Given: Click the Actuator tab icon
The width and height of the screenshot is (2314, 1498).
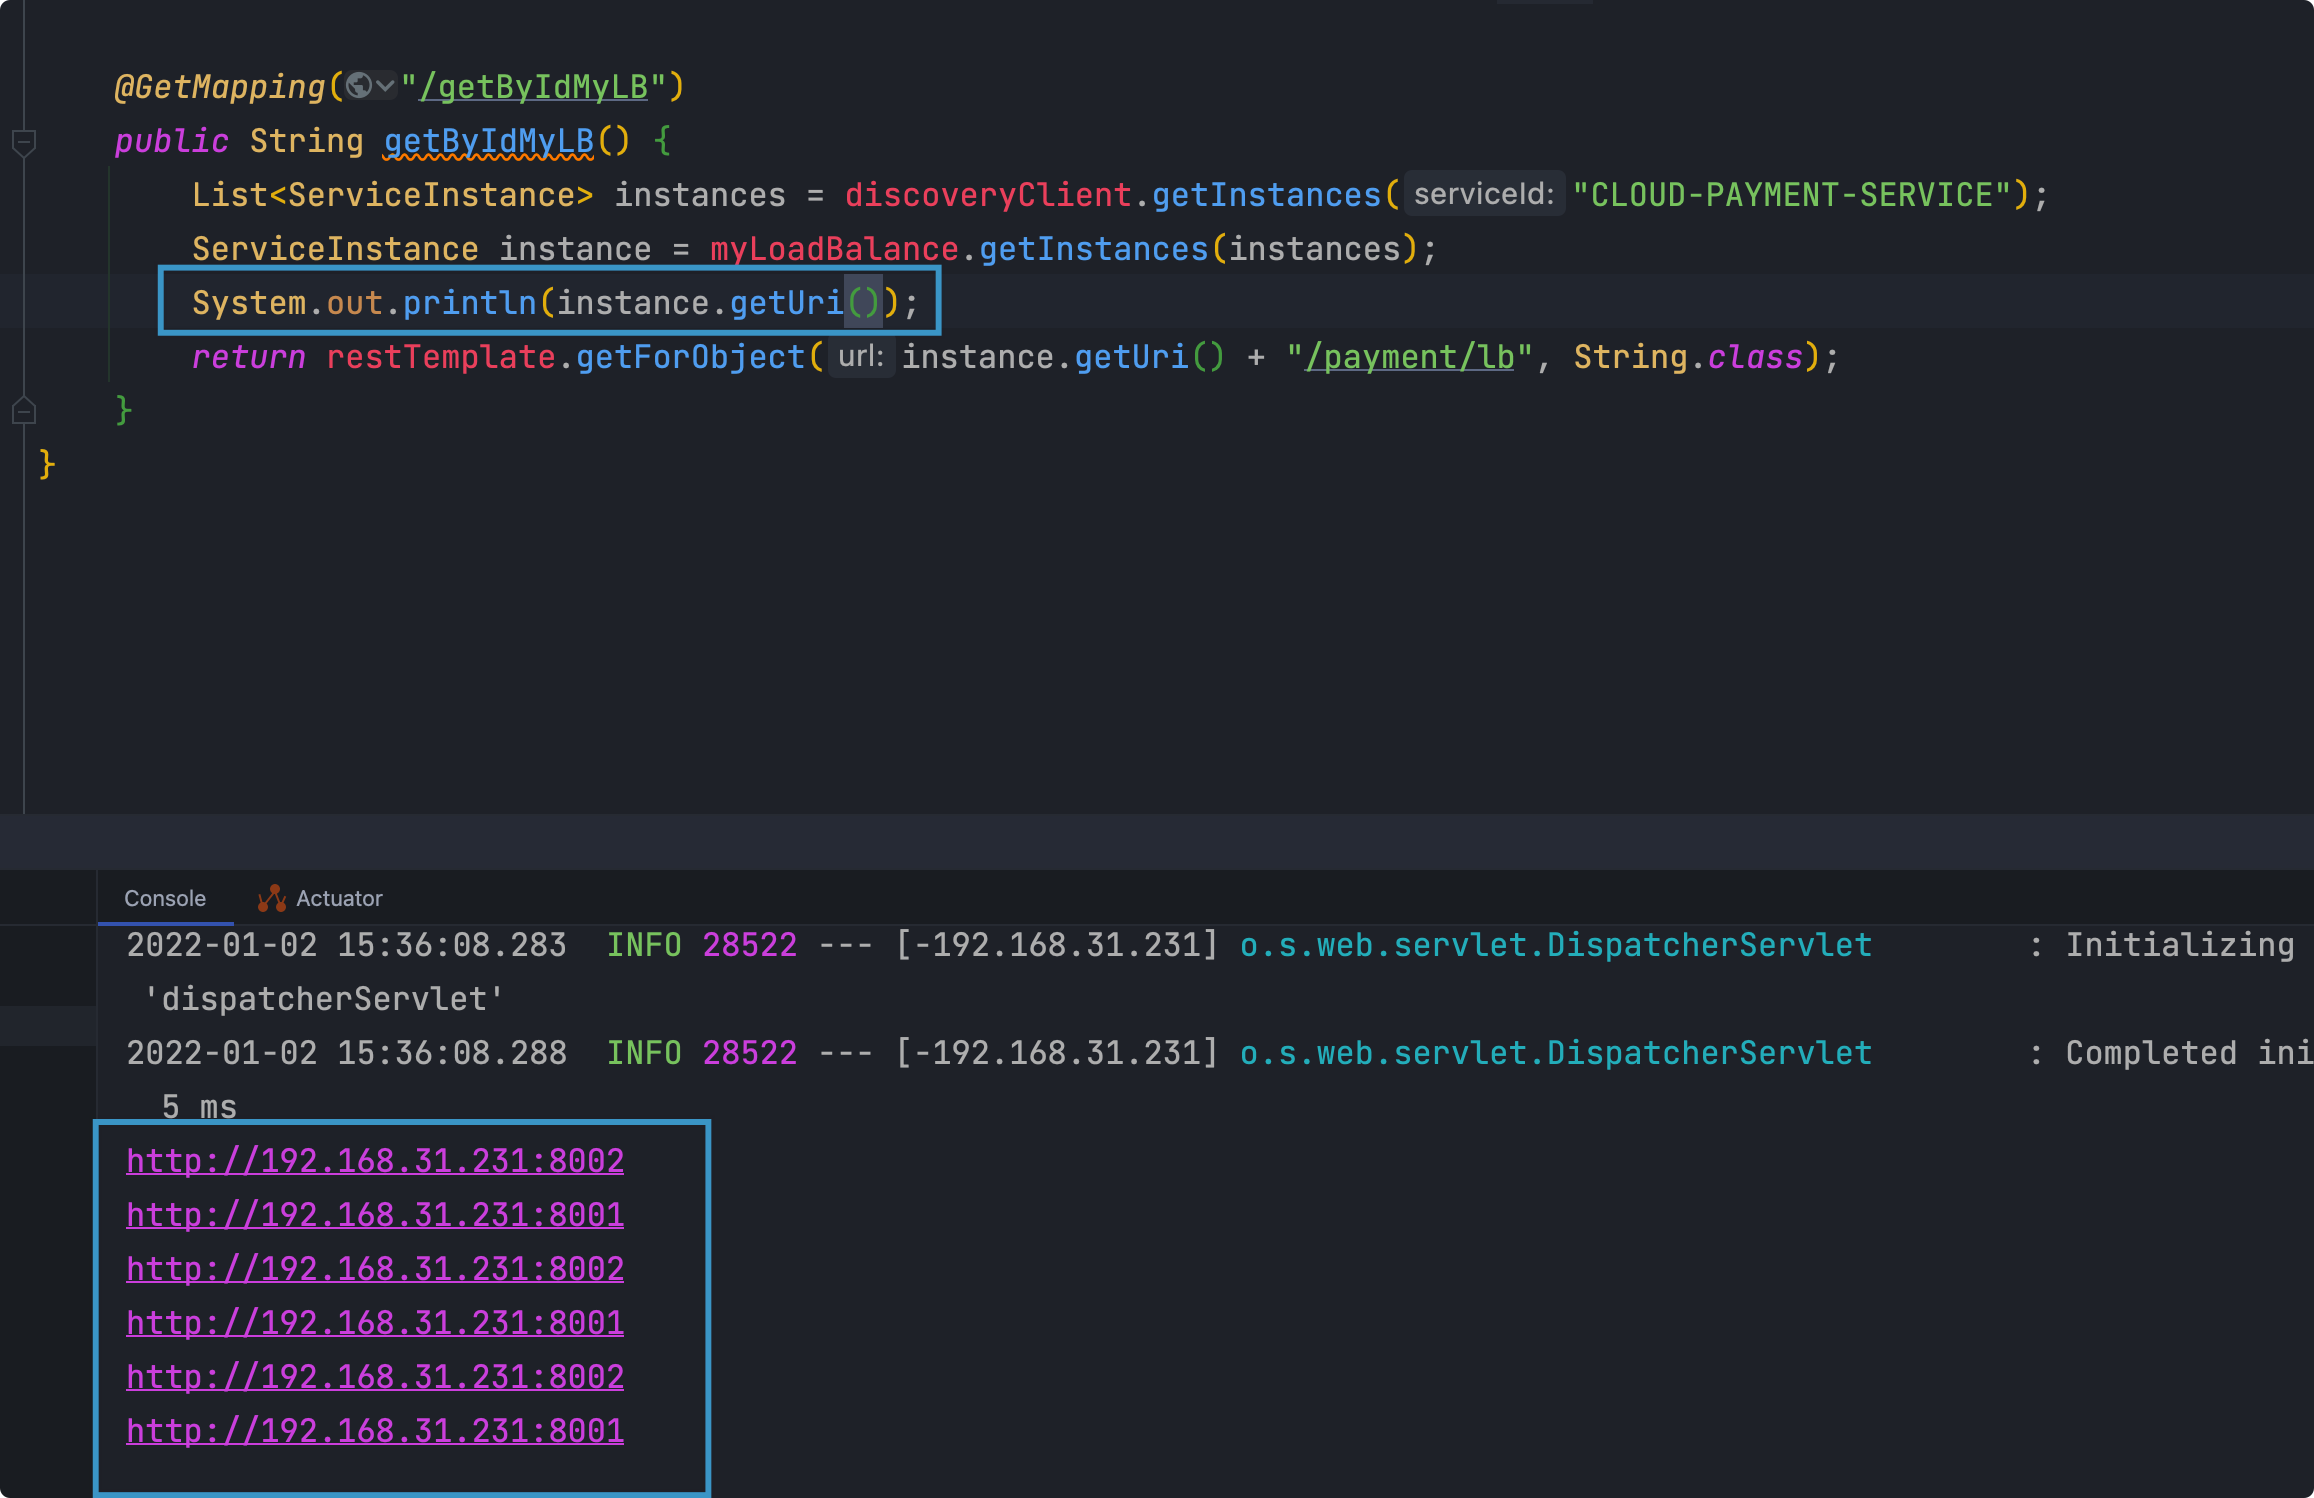Looking at the screenshot, I should point(271,898).
